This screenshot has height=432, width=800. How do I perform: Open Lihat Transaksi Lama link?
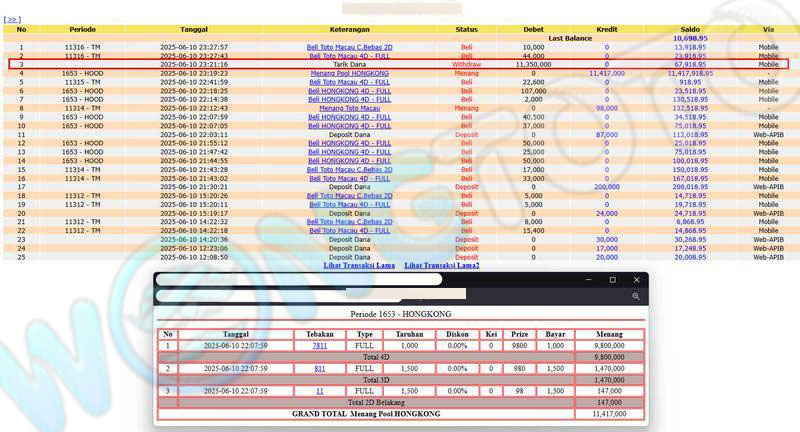358,265
